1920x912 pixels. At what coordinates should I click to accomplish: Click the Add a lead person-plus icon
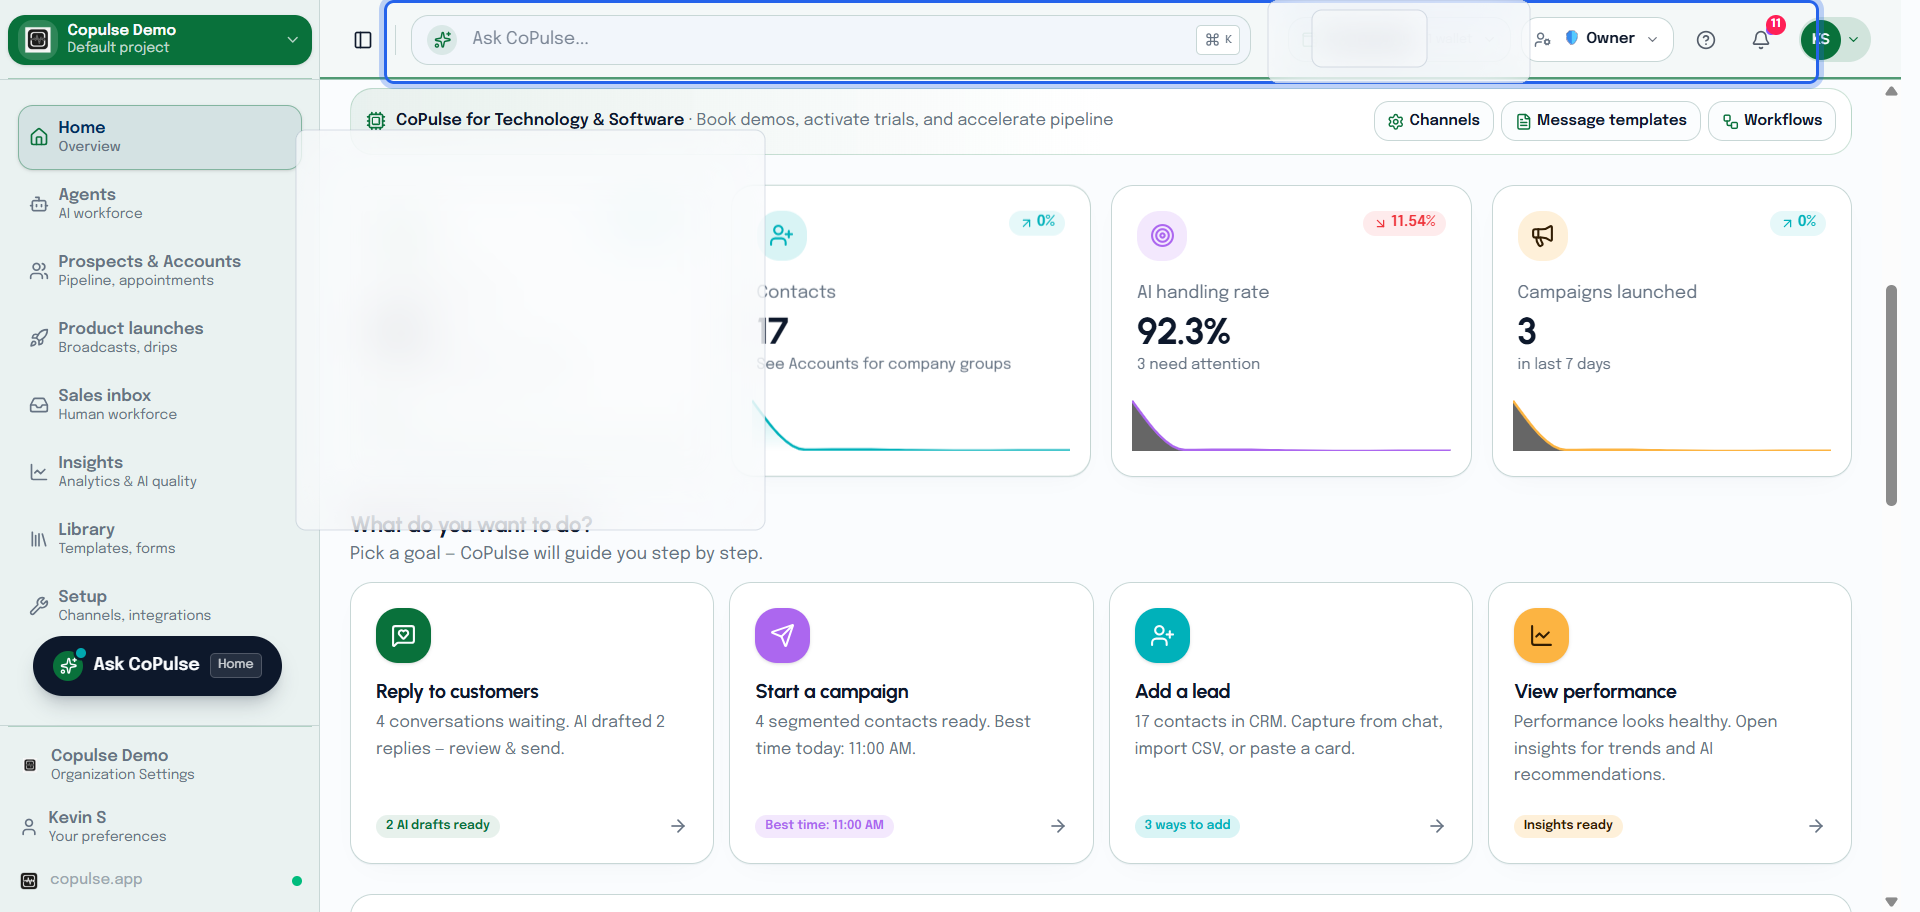(x=1162, y=635)
